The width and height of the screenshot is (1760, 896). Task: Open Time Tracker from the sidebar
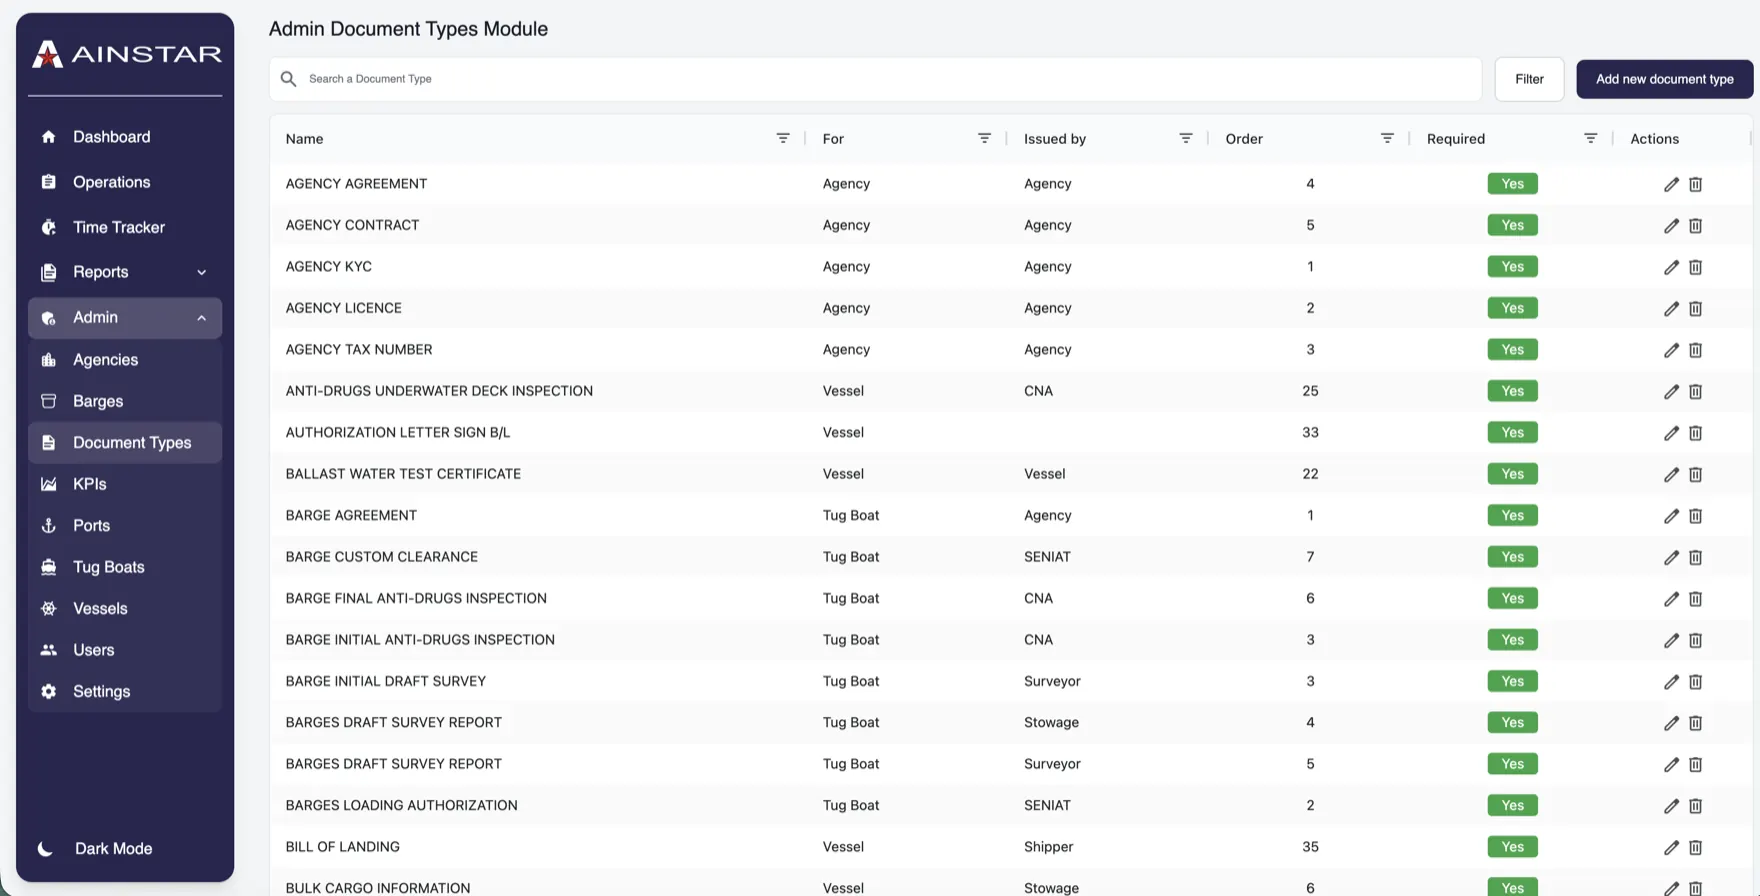pos(125,227)
